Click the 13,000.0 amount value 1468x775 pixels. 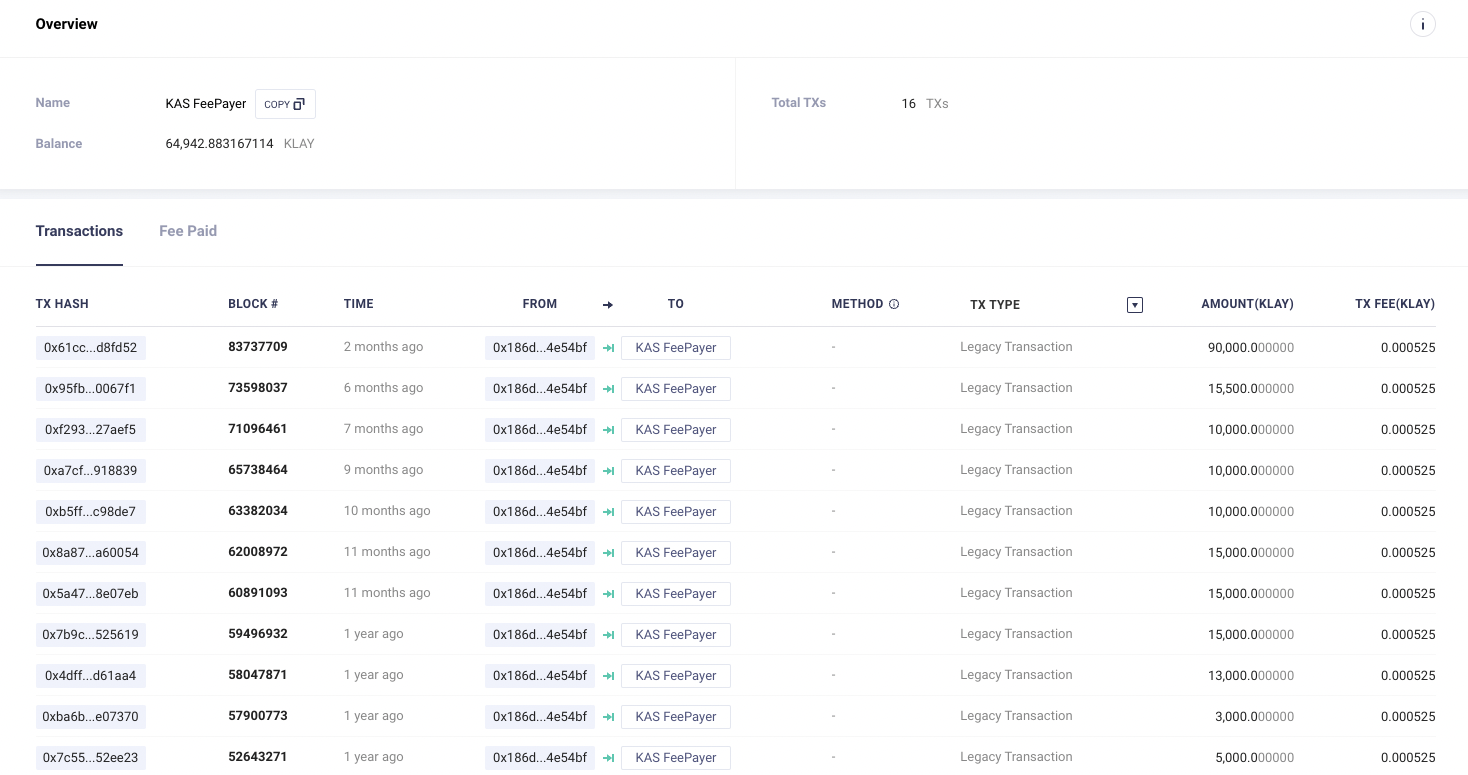pos(1251,676)
